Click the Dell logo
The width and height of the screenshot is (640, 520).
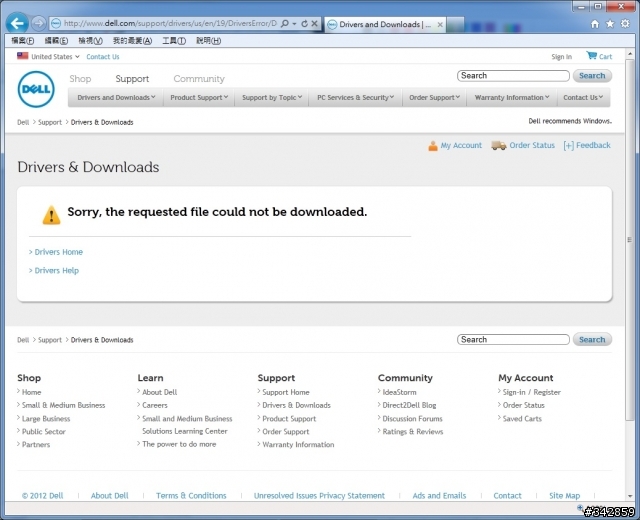point(36,89)
